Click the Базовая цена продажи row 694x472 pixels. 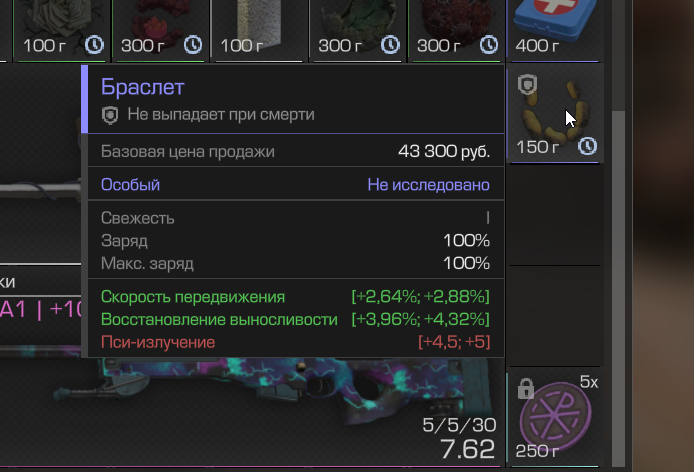296,151
